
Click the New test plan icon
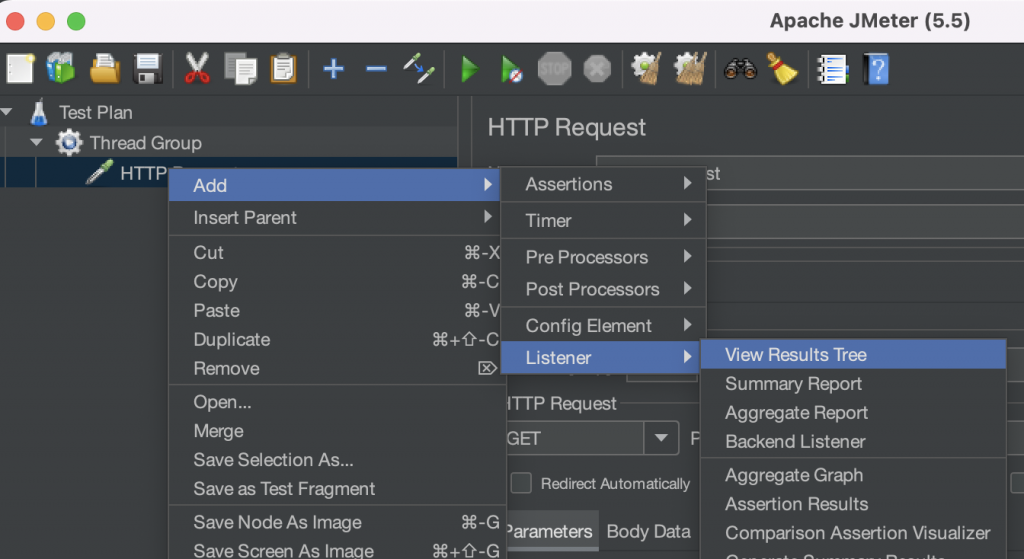click(20, 69)
